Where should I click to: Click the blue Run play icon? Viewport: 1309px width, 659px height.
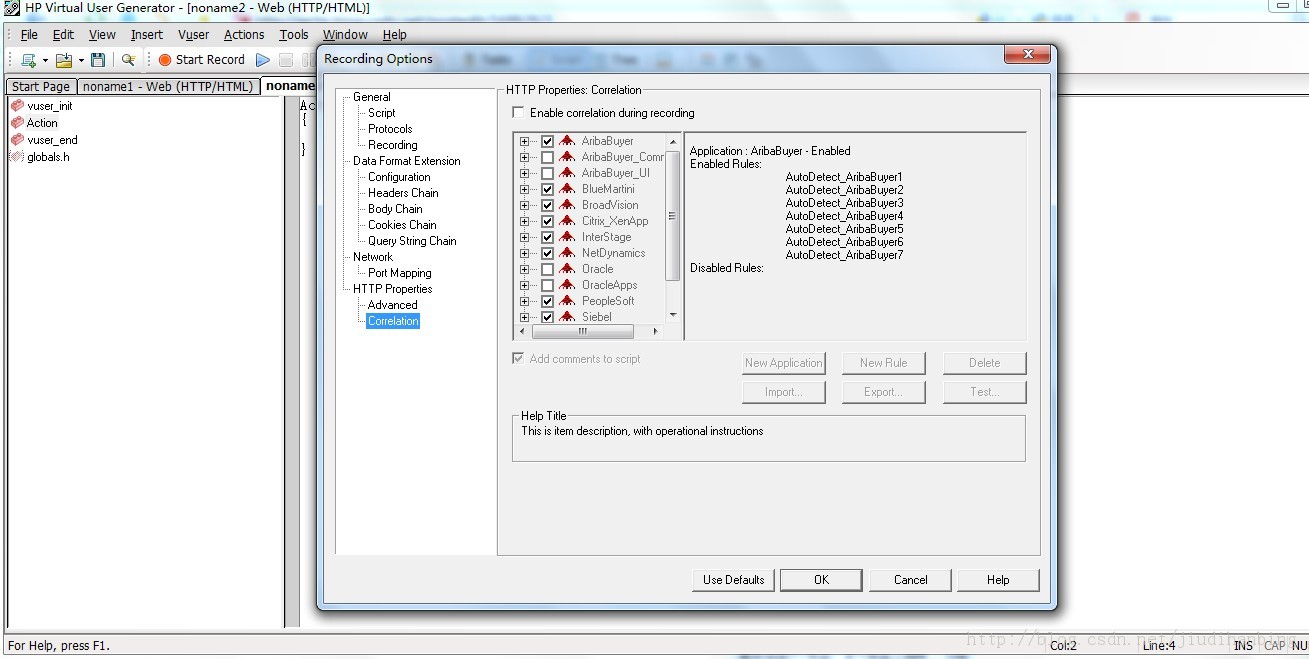[x=263, y=60]
